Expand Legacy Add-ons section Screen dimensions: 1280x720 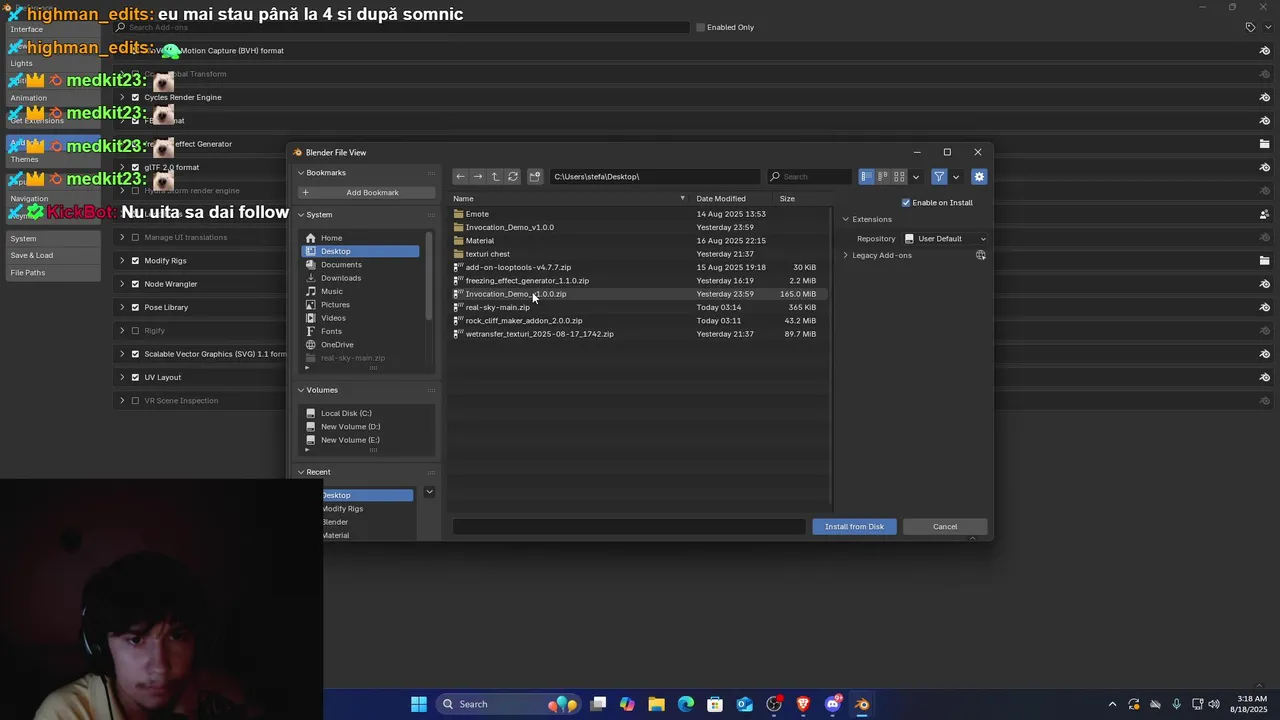pyautogui.click(x=845, y=255)
